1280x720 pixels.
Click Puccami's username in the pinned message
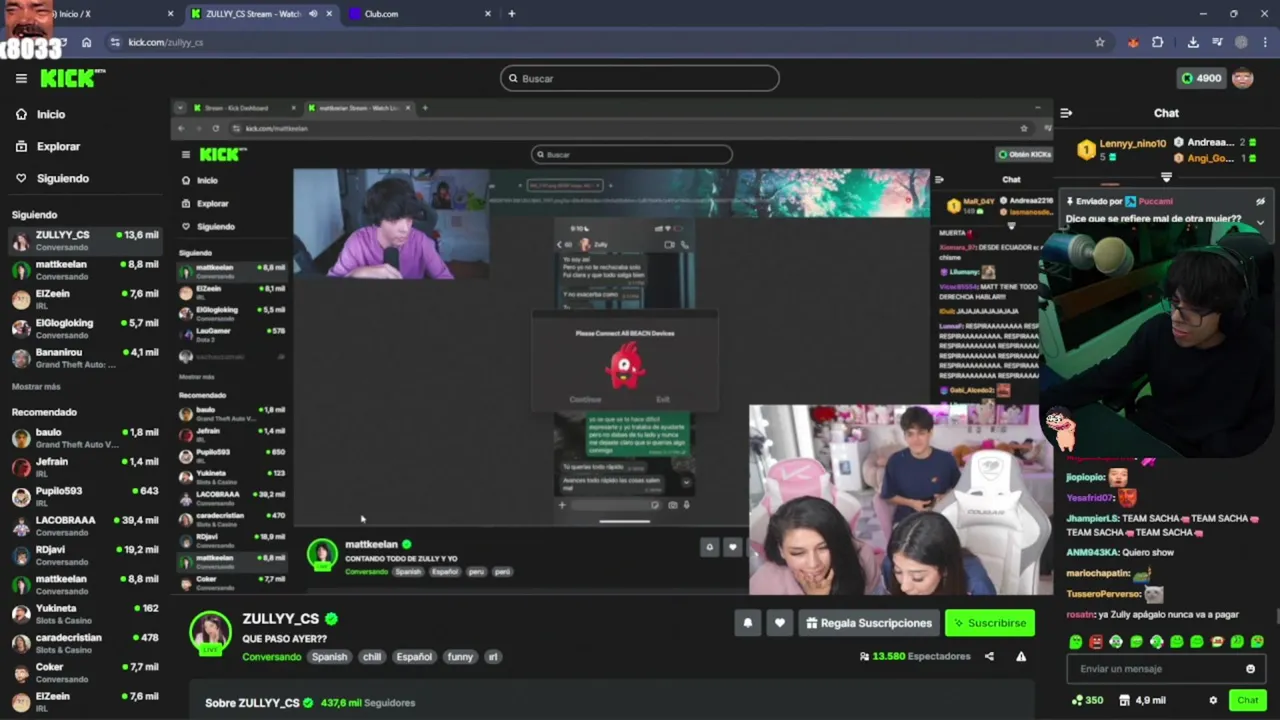1155,201
